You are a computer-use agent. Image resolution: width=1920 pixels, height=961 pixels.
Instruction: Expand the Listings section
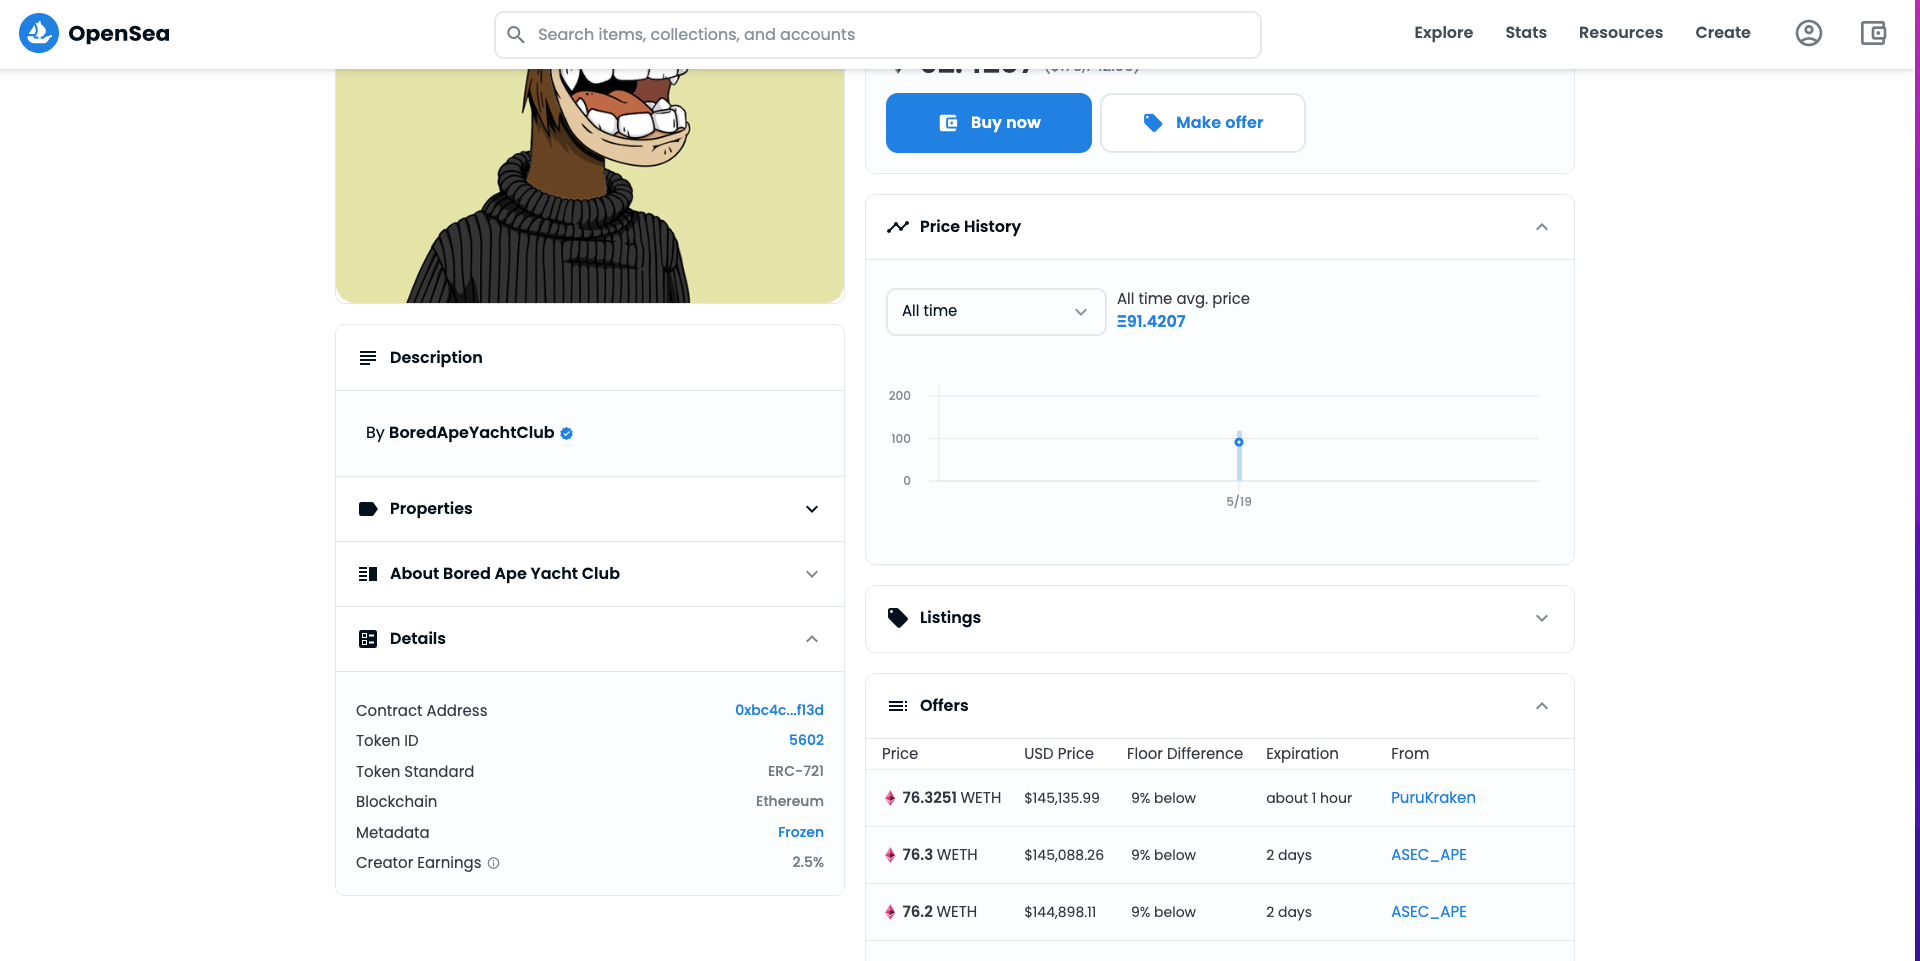coord(1542,617)
